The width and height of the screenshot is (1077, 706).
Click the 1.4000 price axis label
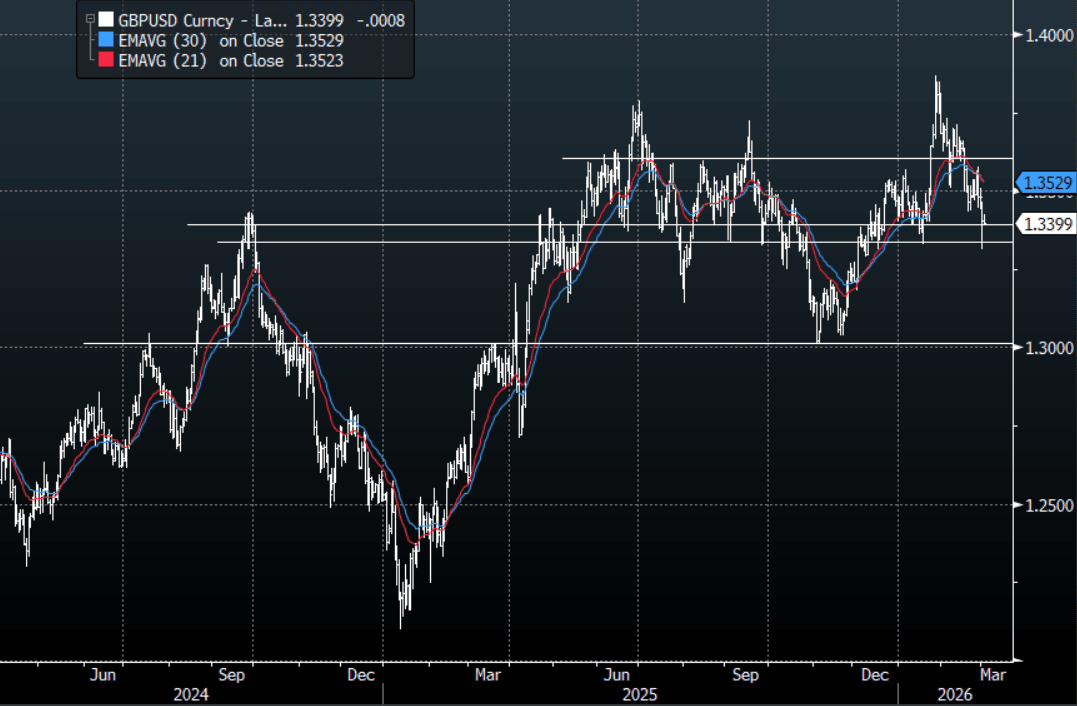coord(1049,35)
